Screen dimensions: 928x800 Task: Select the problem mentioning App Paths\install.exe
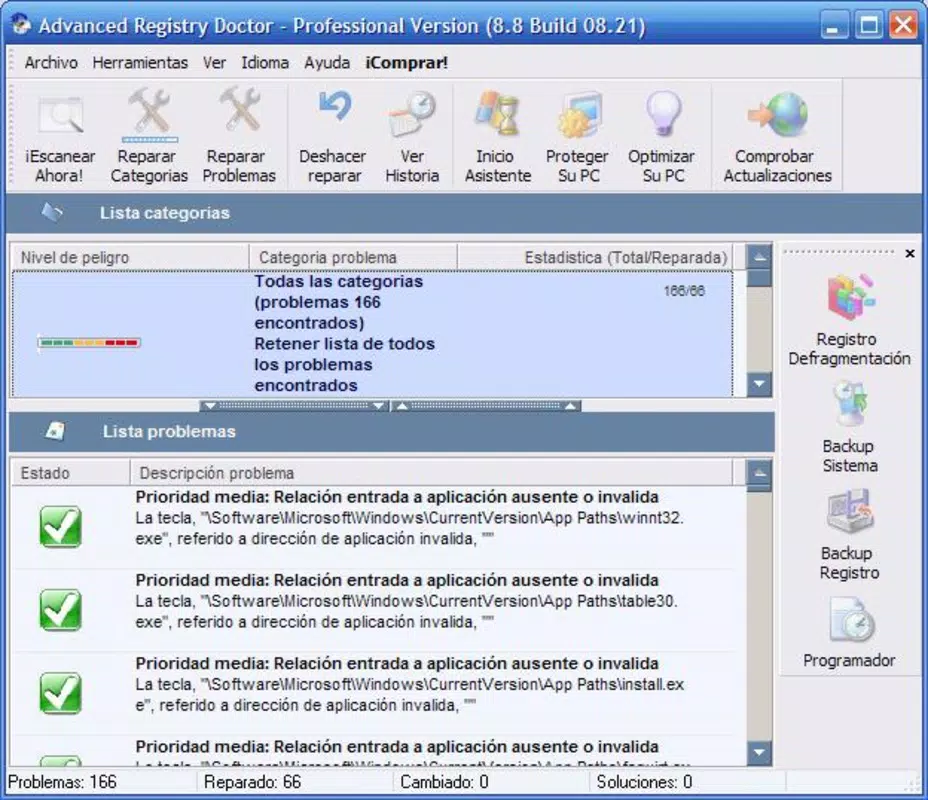coord(372,693)
